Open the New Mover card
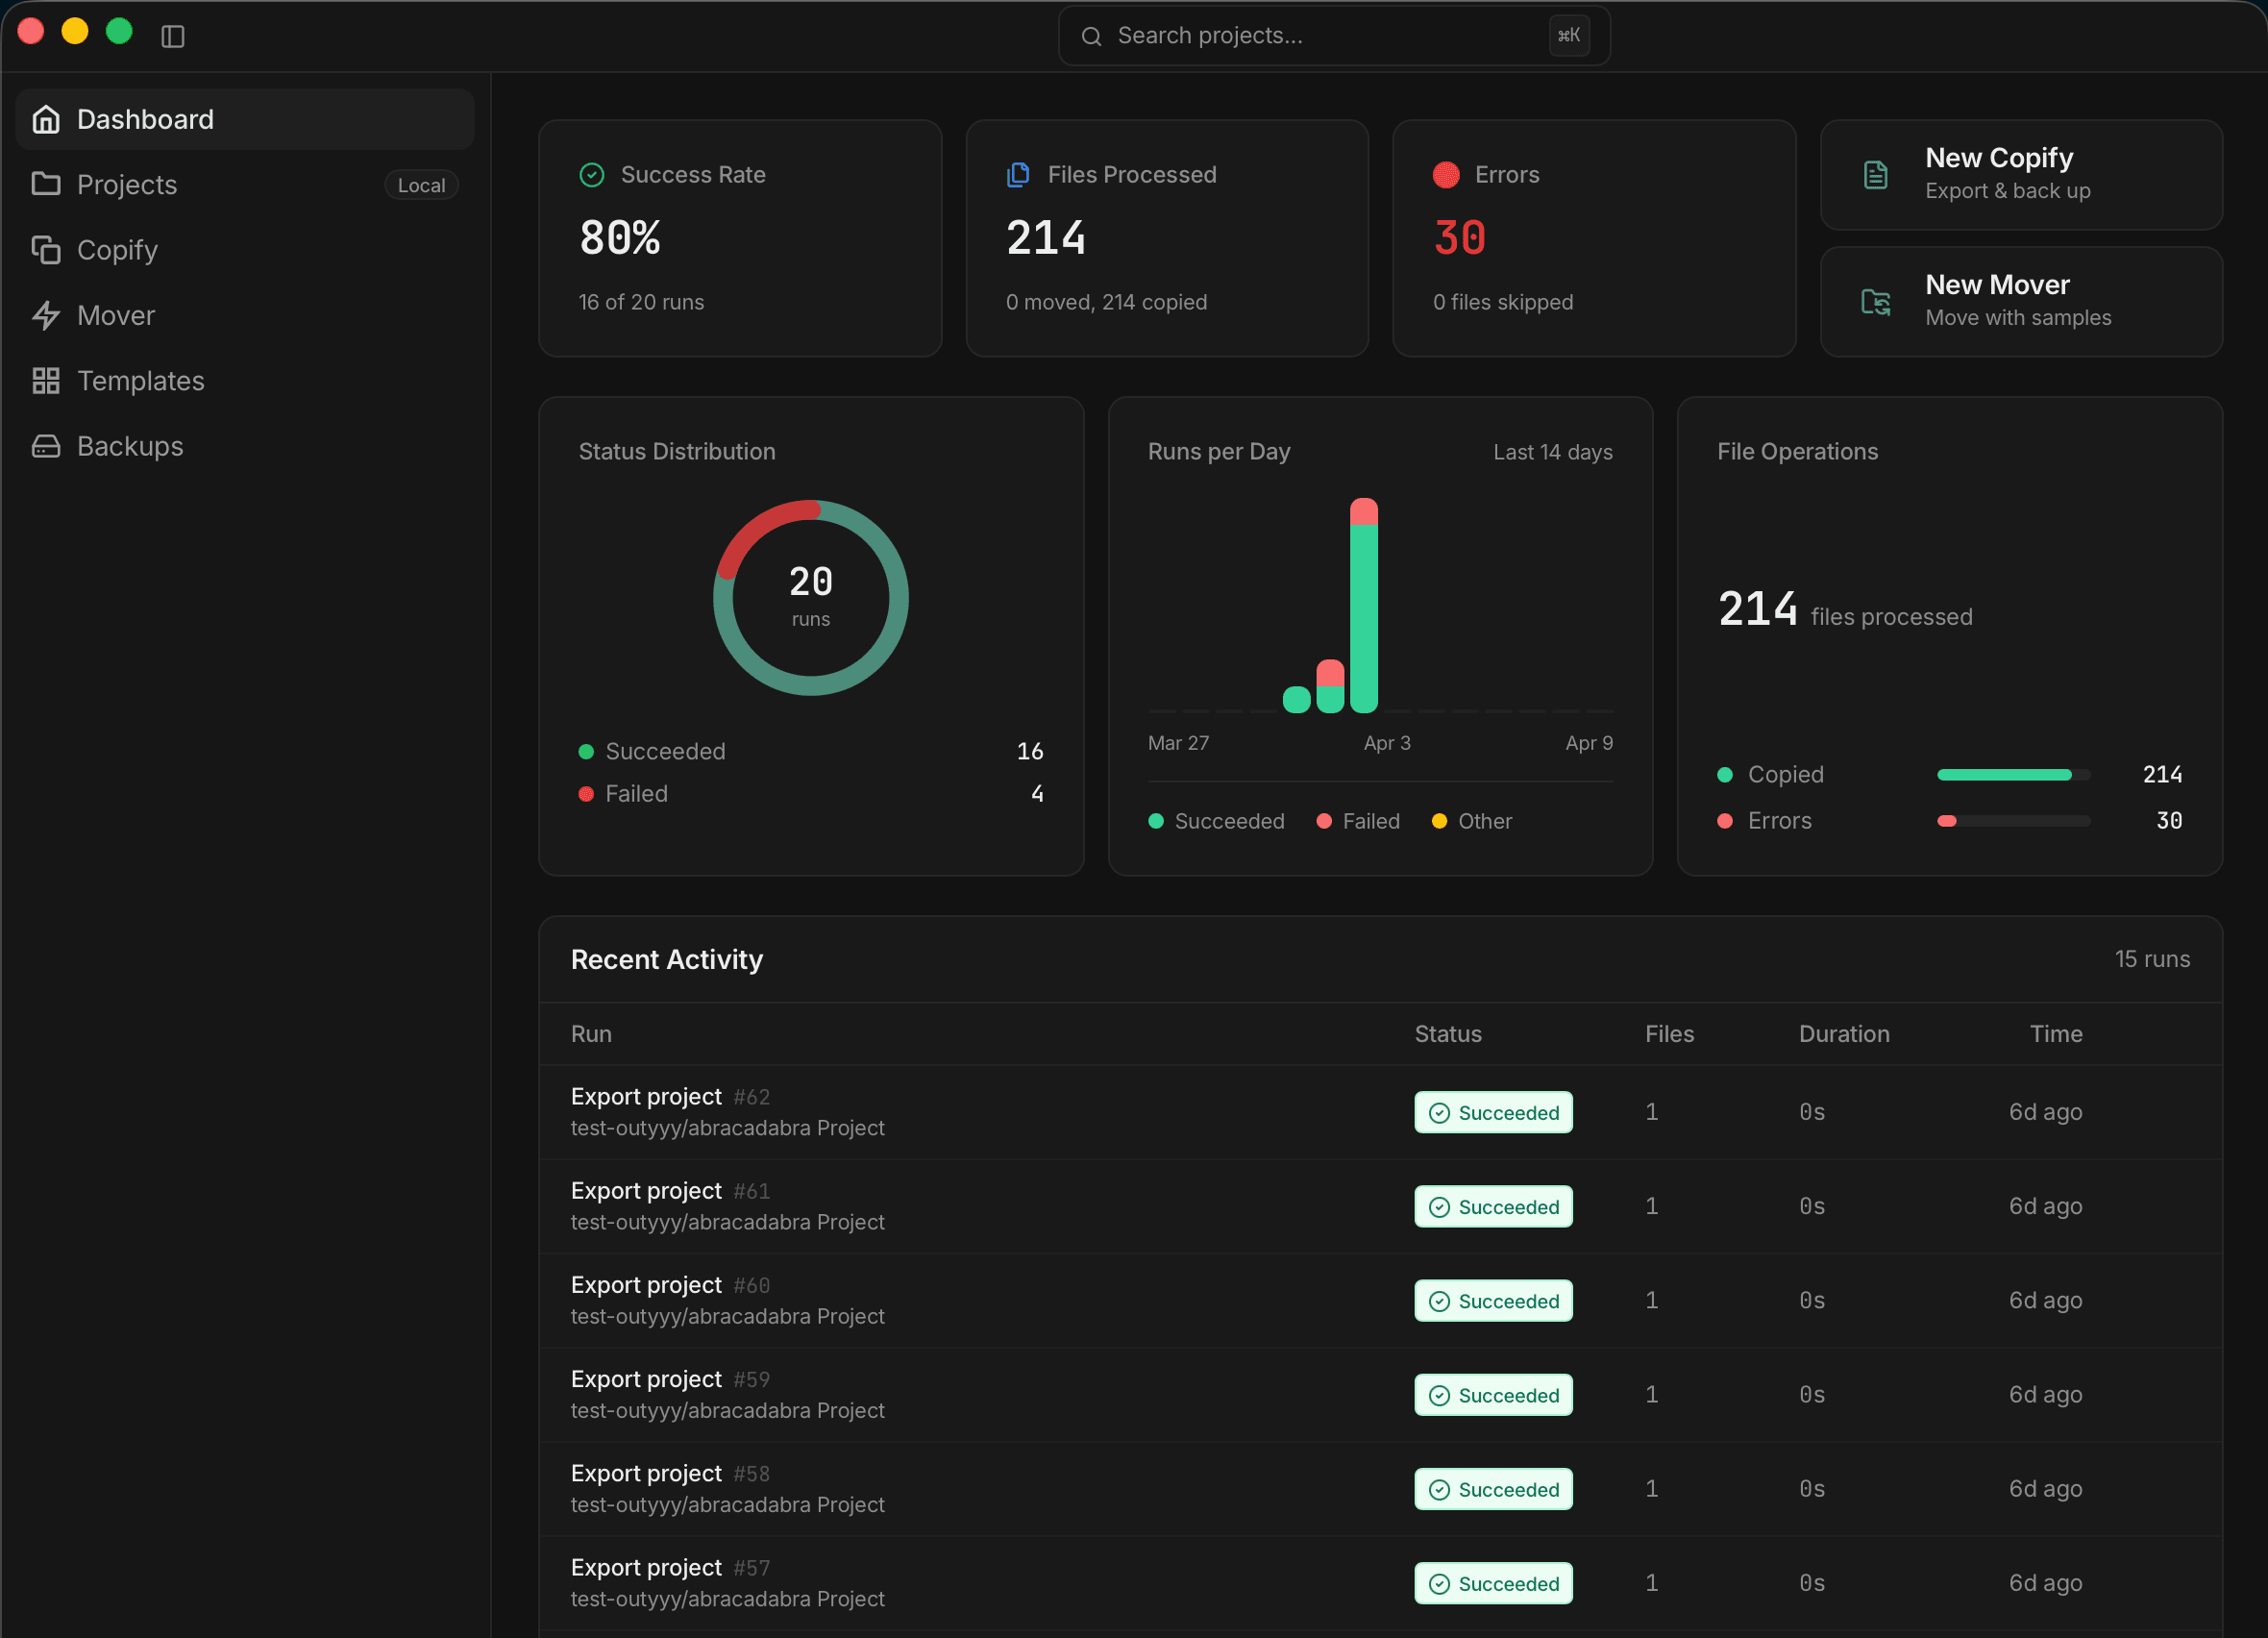2268x1638 pixels. [x=2020, y=302]
